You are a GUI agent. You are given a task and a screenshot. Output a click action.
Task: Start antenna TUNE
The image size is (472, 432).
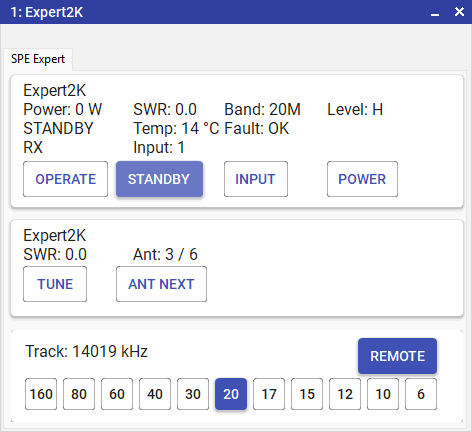click(x=55, y=284)
